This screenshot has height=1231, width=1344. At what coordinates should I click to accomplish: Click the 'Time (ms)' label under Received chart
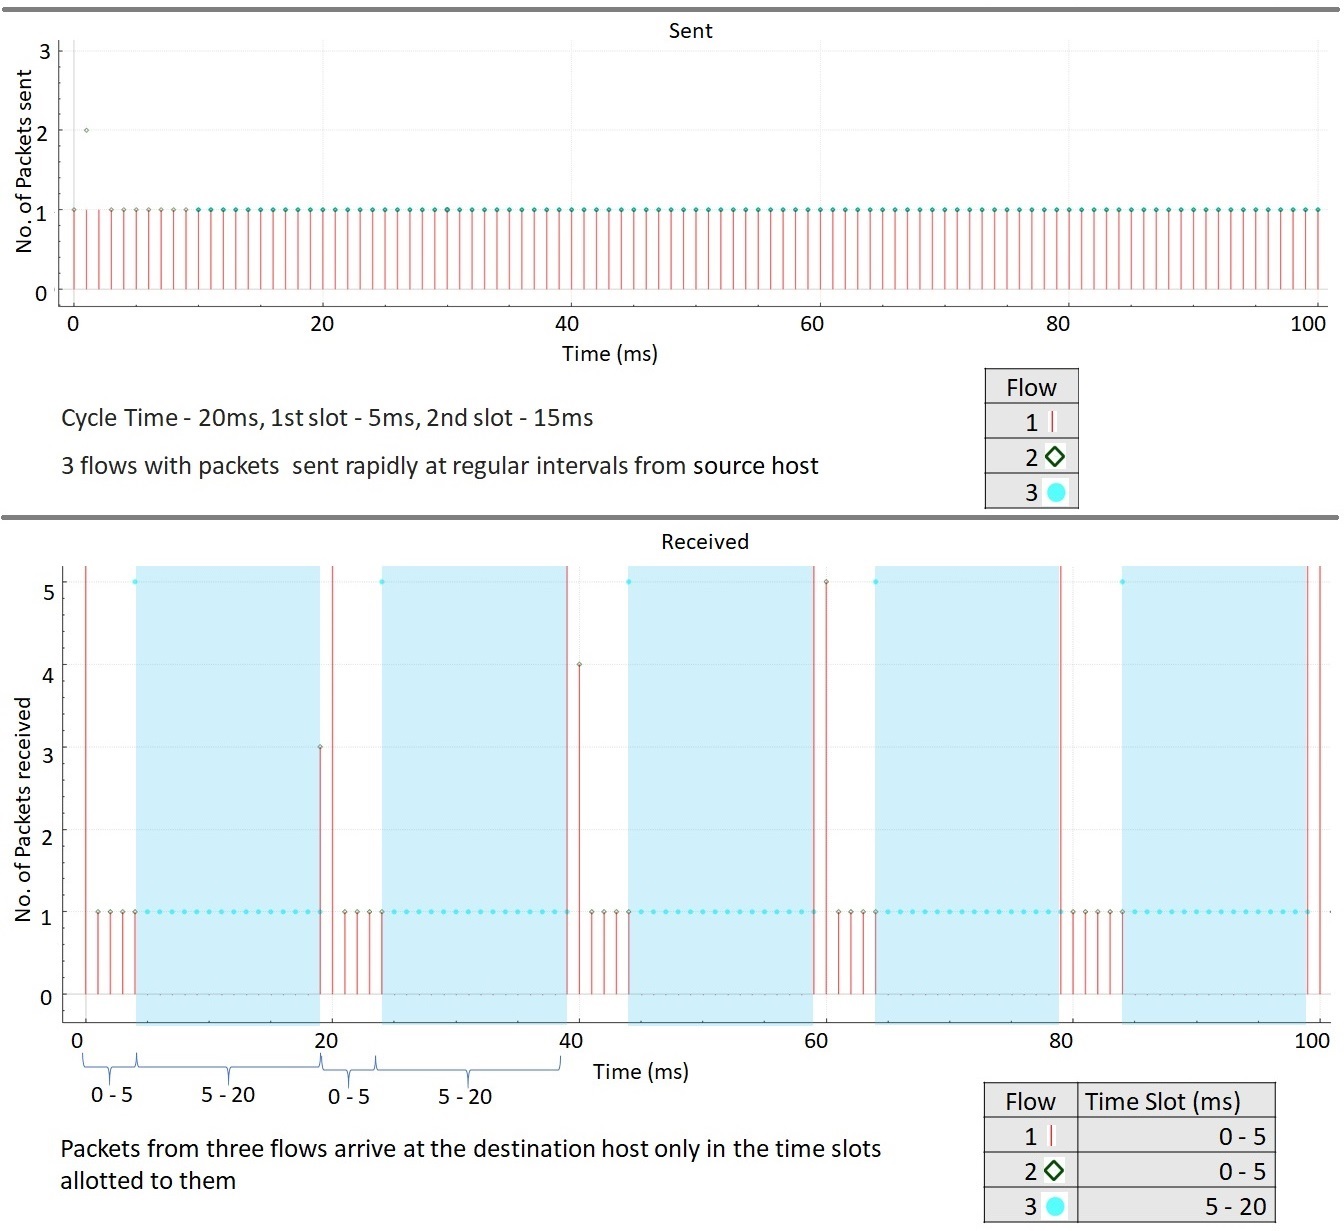click(641, 1072)
